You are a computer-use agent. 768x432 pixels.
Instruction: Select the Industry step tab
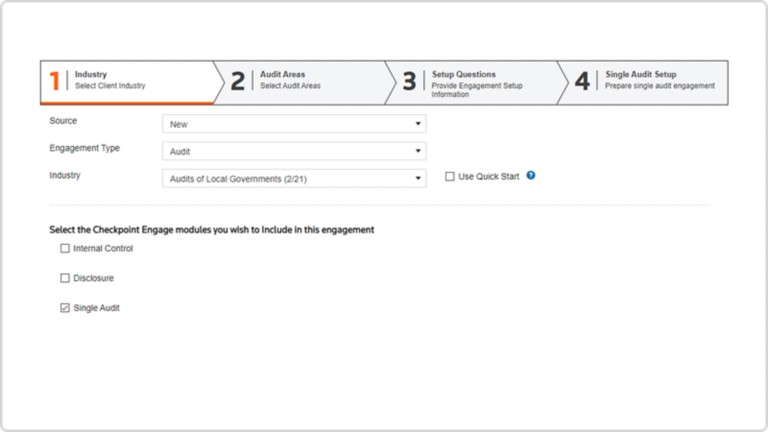[127, 82]
